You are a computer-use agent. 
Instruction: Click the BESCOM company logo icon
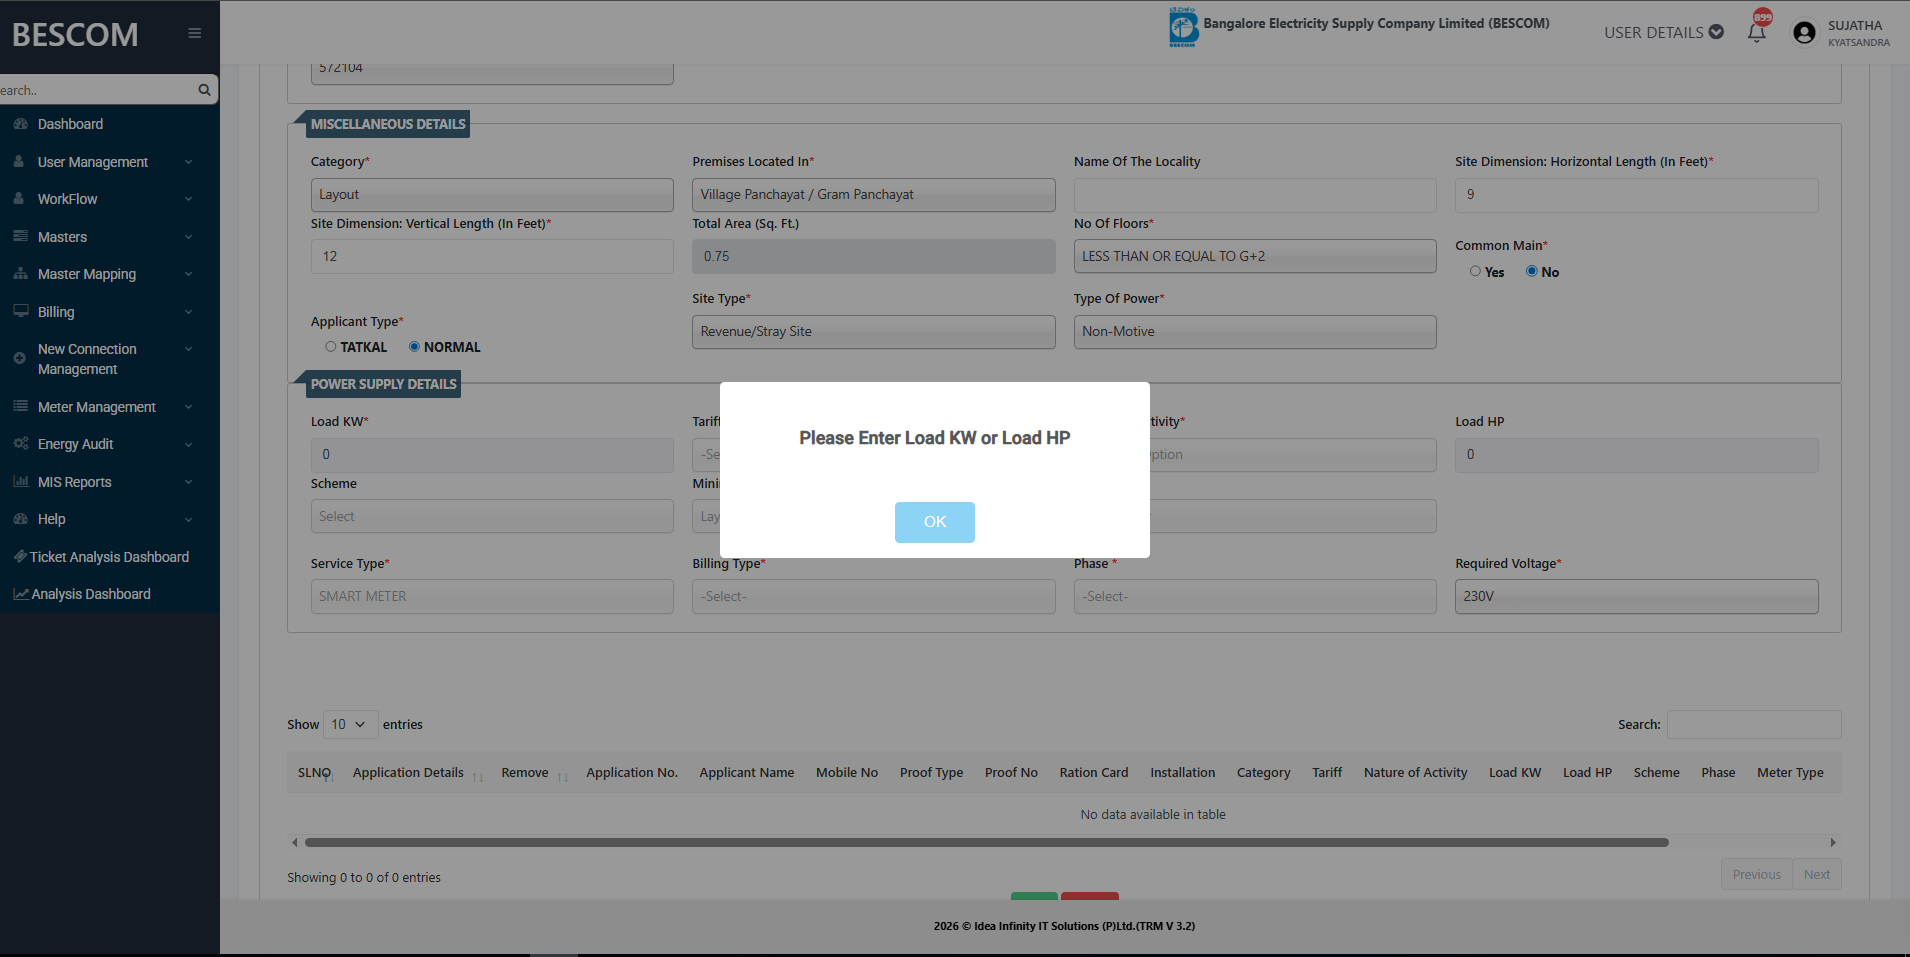pyautogui.click(x=1183, y=27)
